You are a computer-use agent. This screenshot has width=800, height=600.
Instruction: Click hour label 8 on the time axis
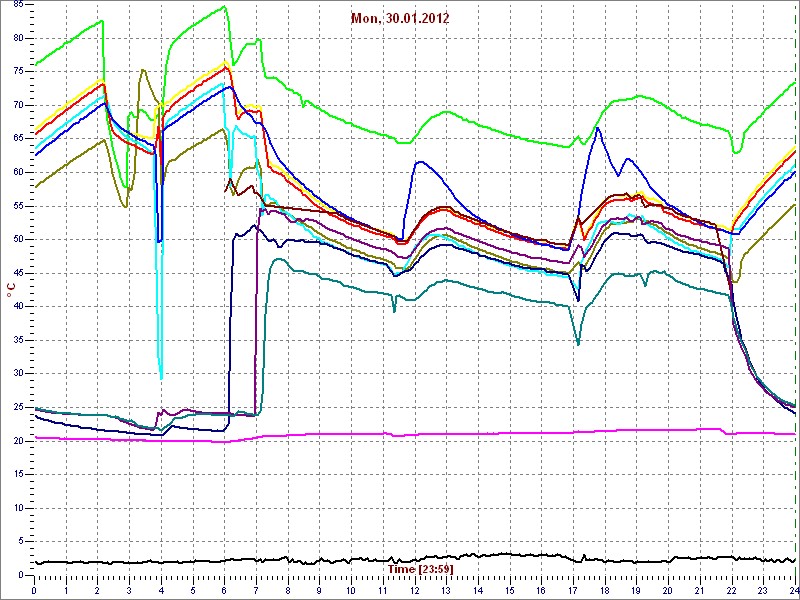288,590
